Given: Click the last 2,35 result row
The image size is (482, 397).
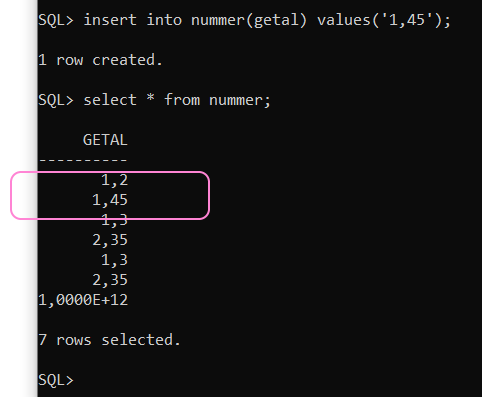Looking at the screenshot, I should tap(110, 280).
